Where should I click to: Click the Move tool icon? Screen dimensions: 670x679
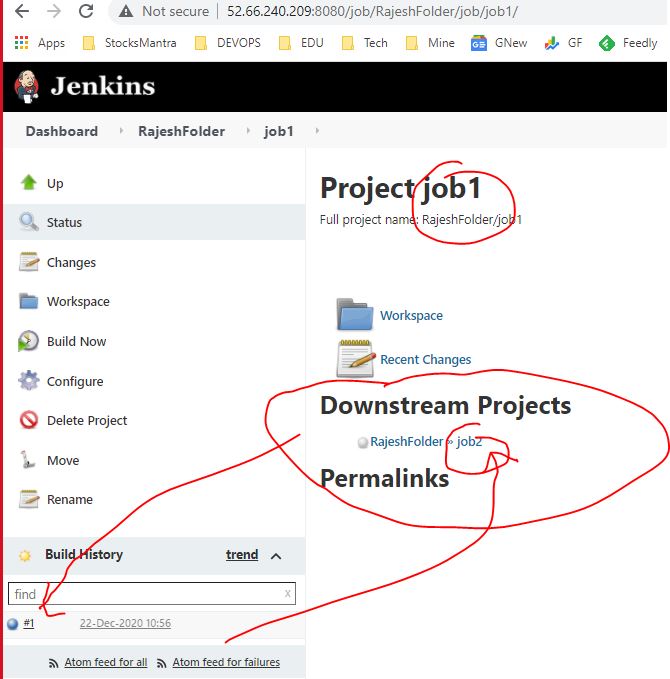click(x=28, y=460)
